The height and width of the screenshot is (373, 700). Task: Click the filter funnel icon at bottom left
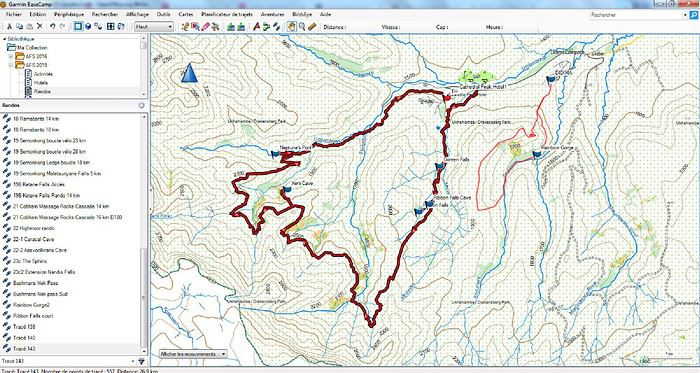tap(142, 361)
